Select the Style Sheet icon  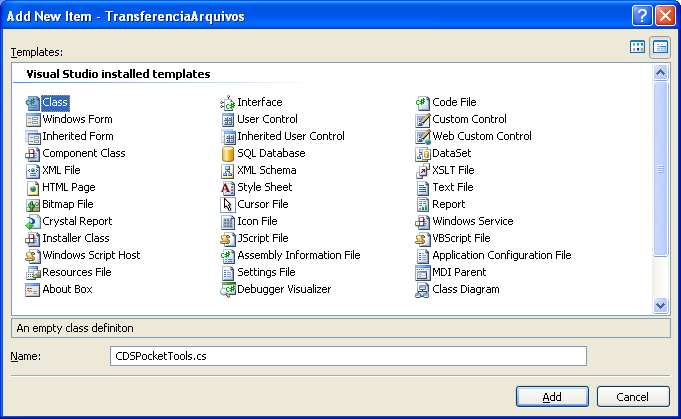pyautogui.click(x=228, y=188)
